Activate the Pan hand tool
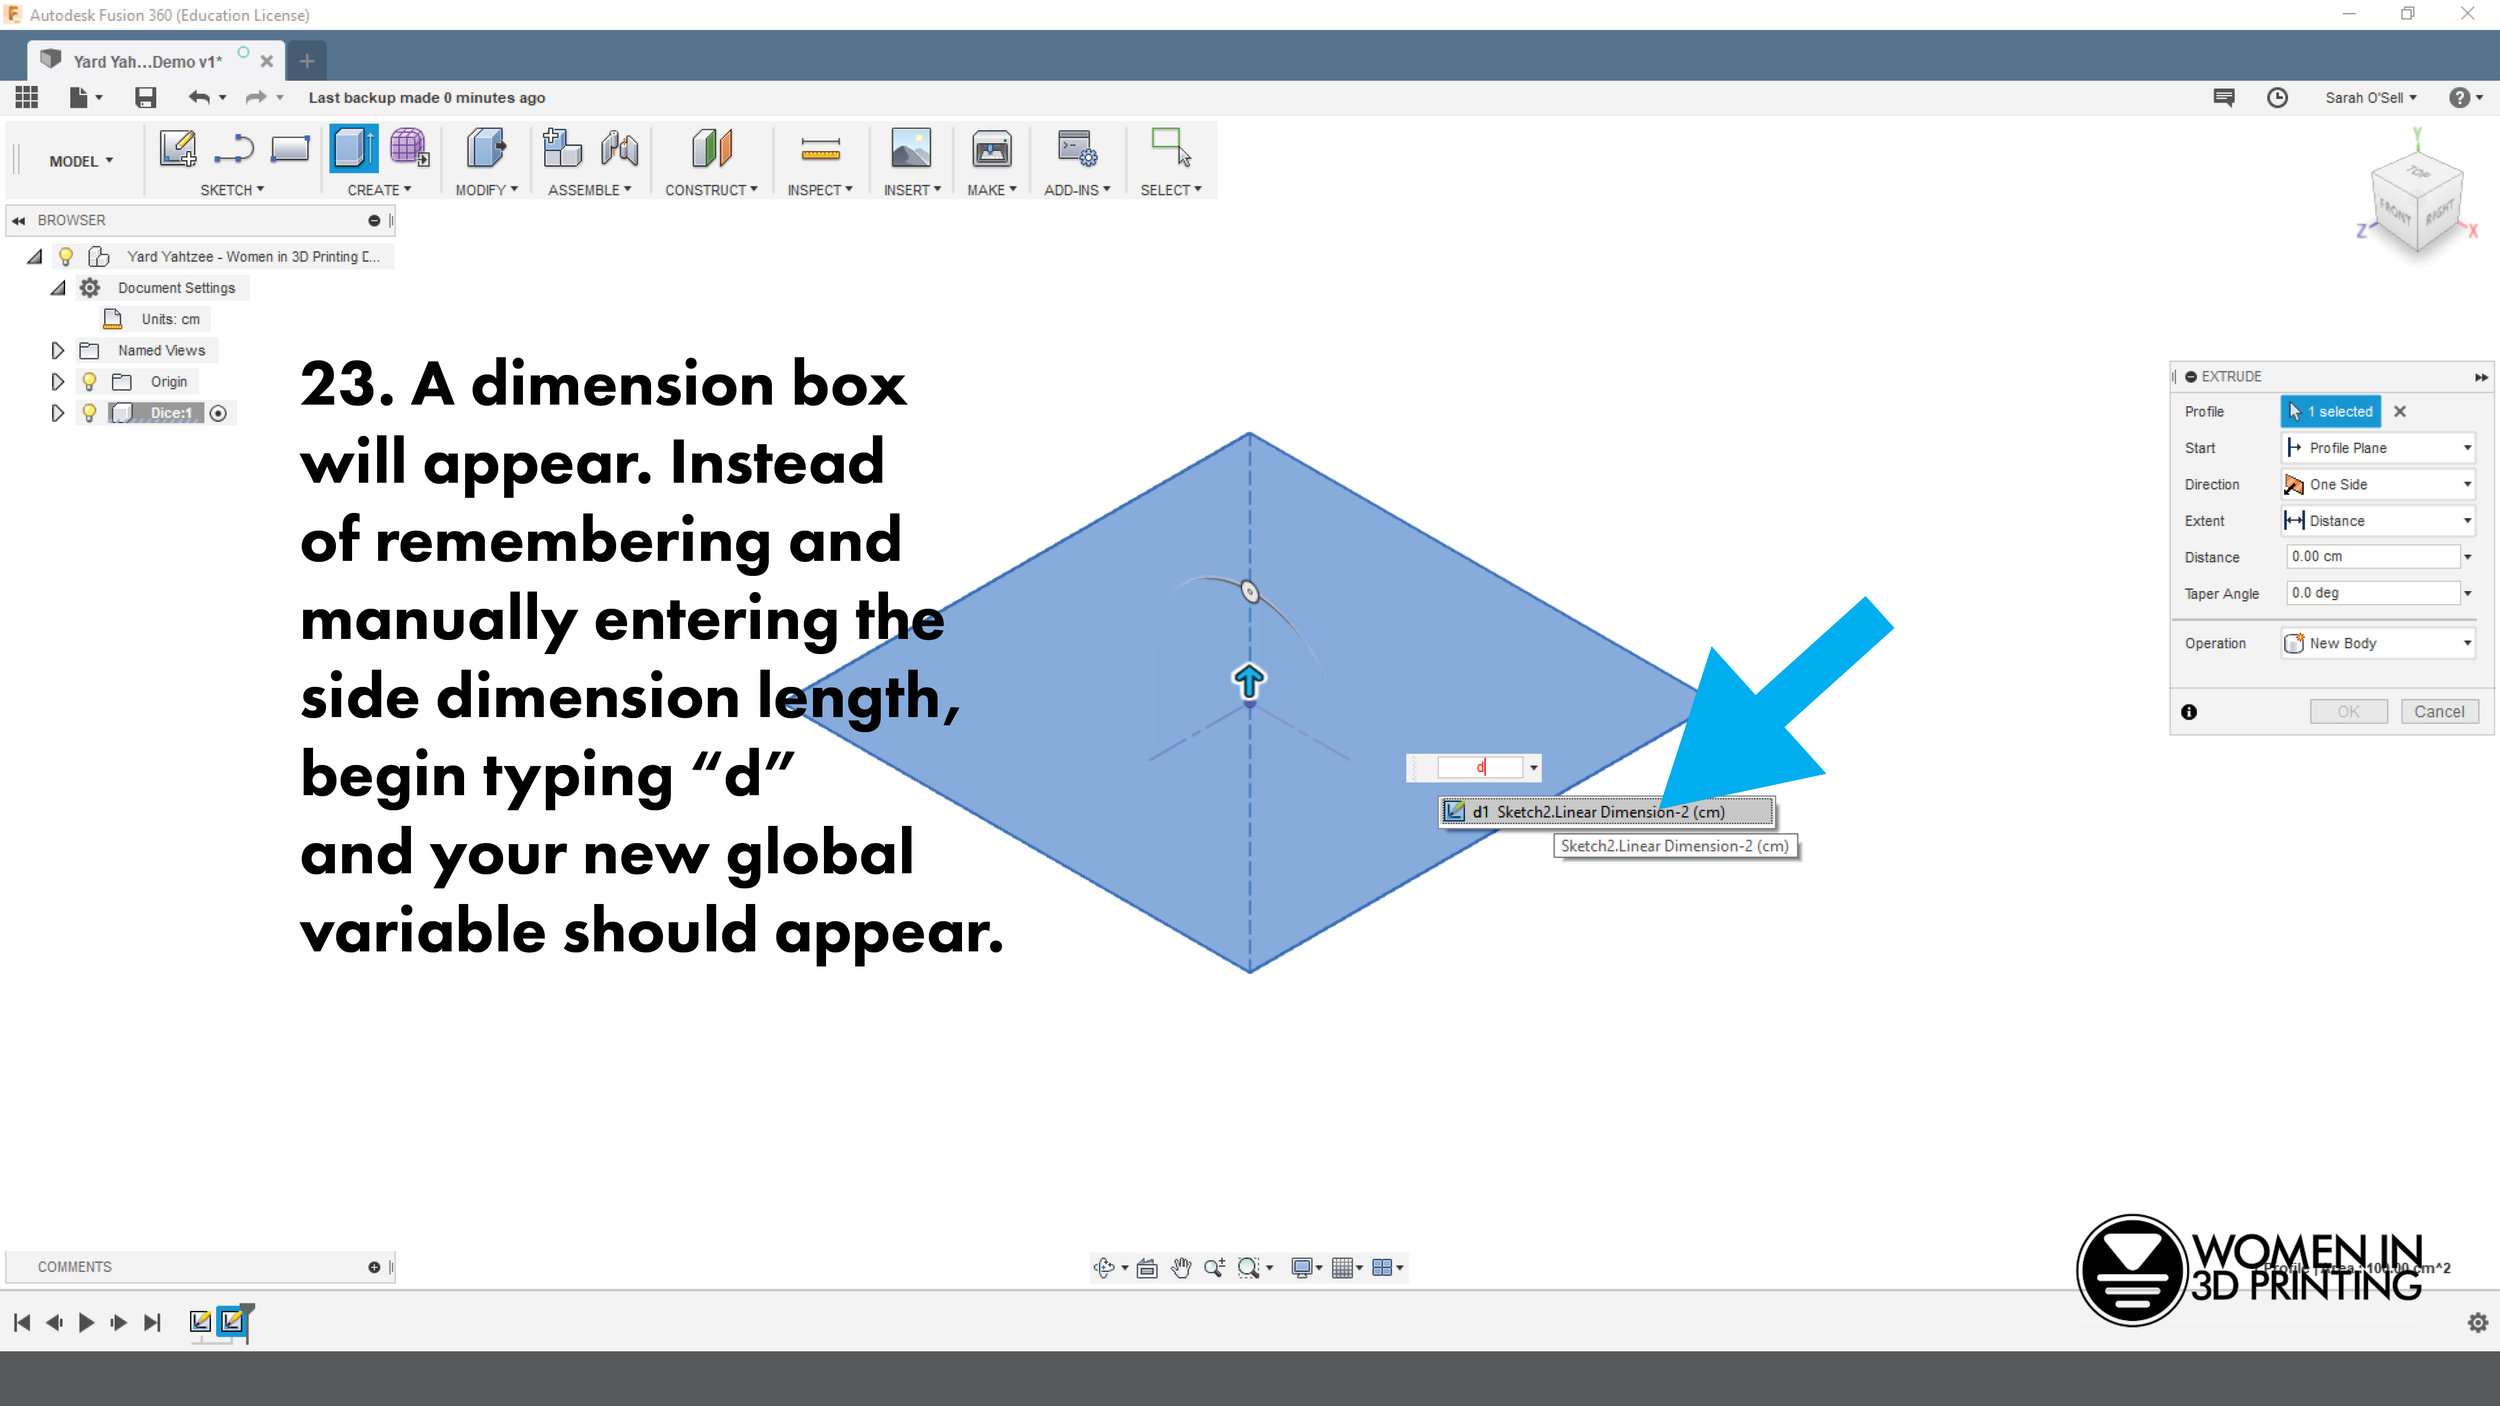 (1181, 1268)
